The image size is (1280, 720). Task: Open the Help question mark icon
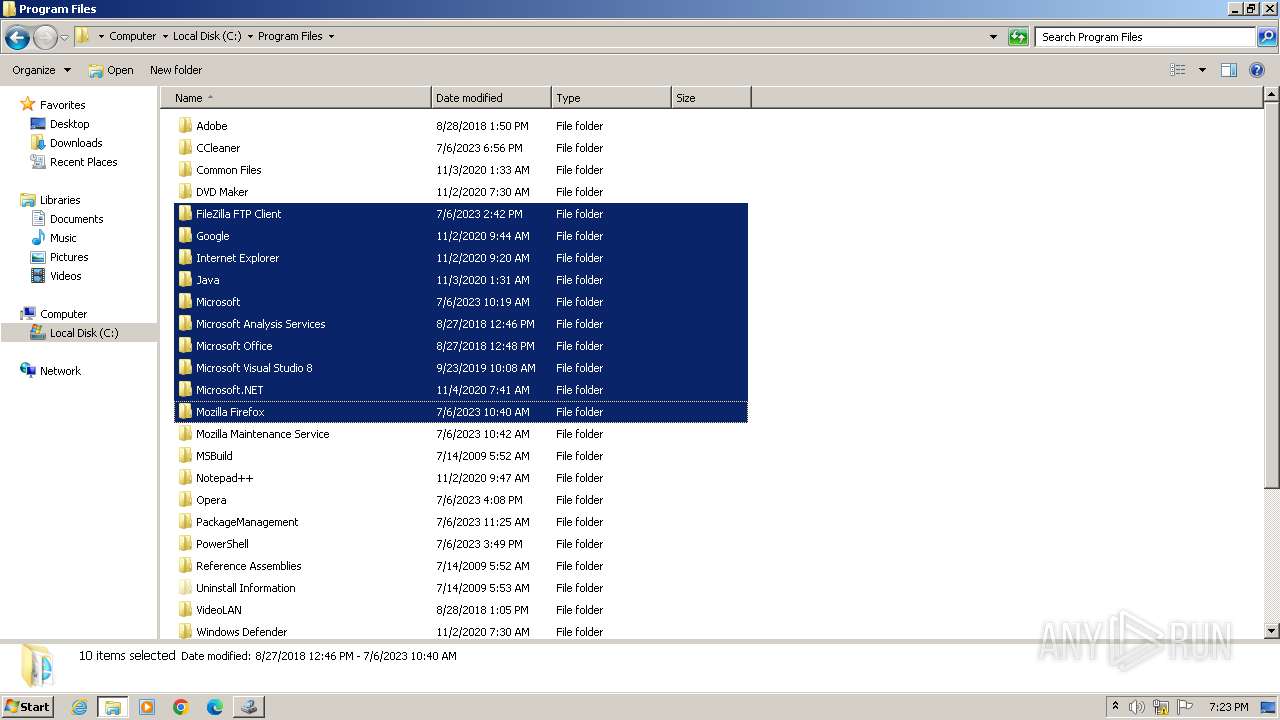click(x=1257, y=70)
